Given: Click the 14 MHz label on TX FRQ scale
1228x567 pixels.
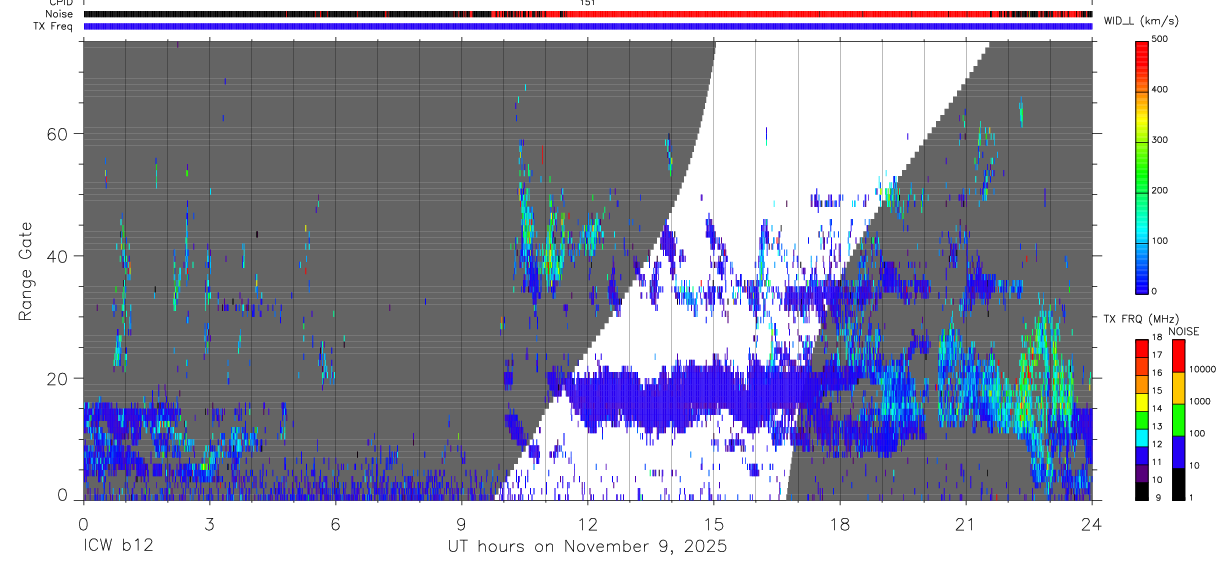Looking at the screenshot, I should pos(1159,409).
